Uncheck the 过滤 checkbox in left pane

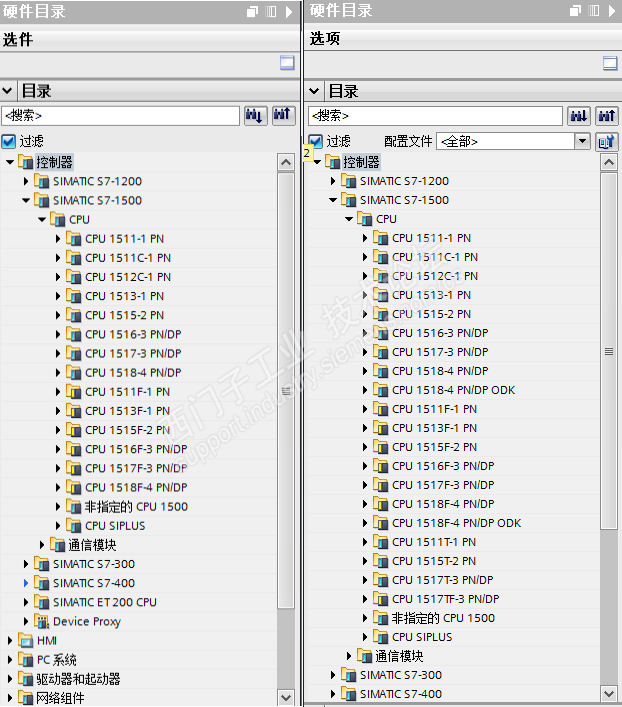[x=9, y=142]
